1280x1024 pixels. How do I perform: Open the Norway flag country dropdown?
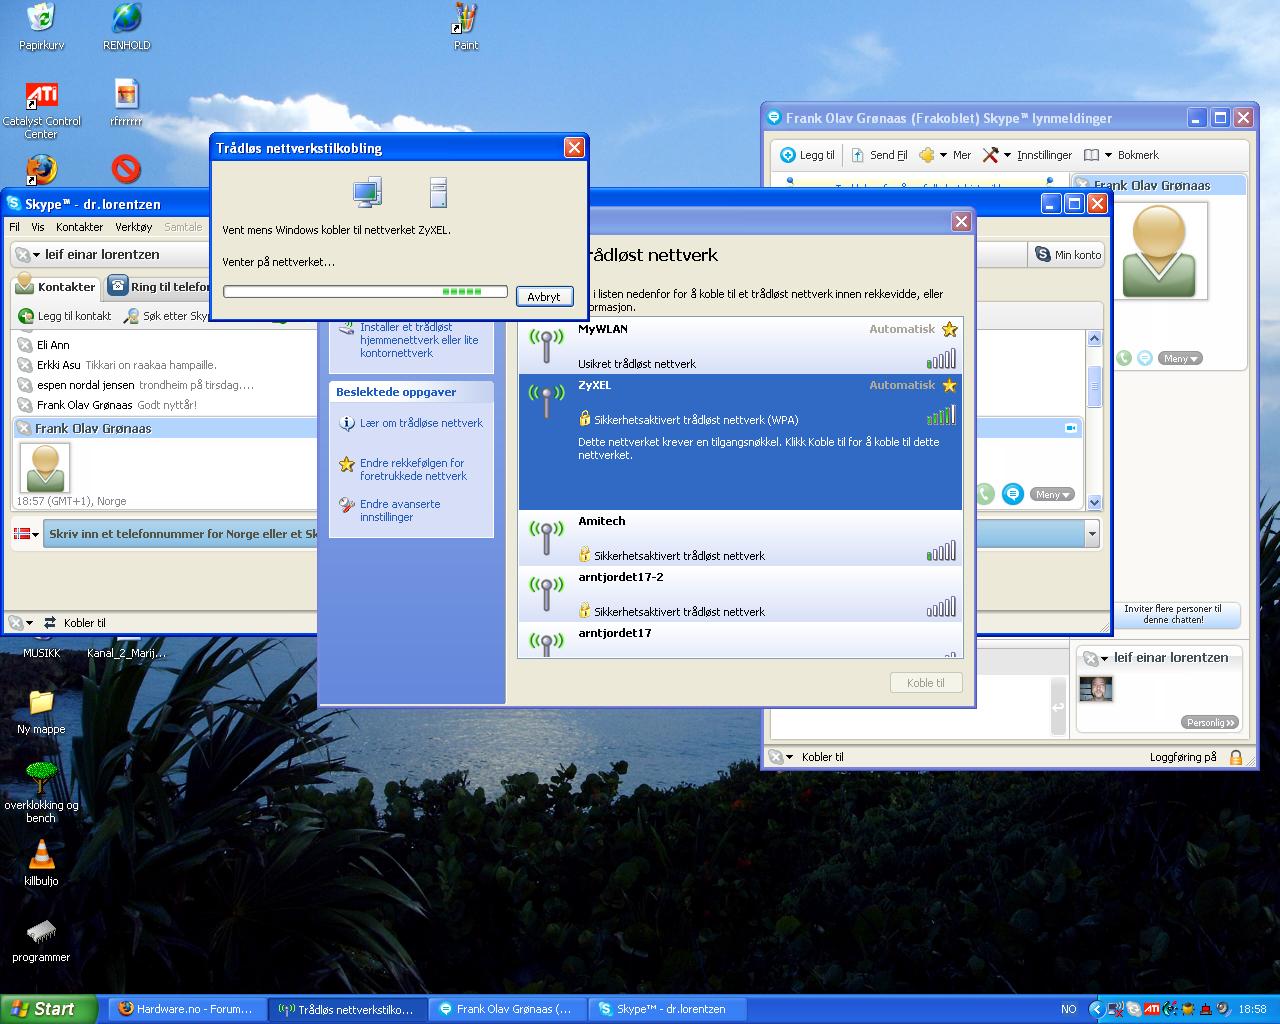(26, 534)
